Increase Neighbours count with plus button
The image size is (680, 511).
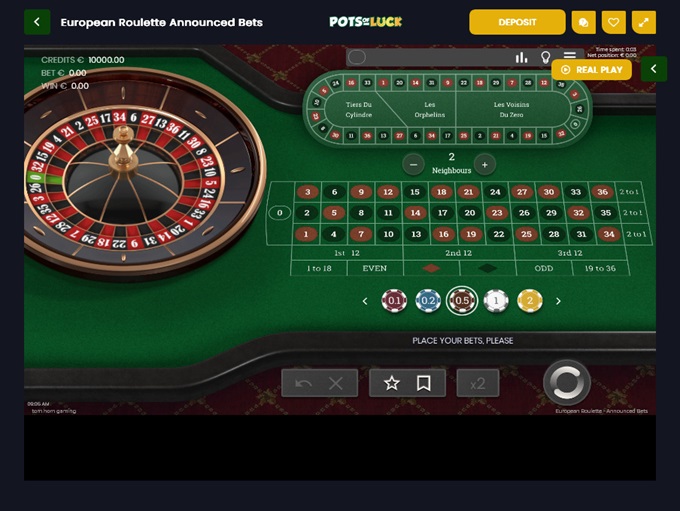(x=485, y=165)
